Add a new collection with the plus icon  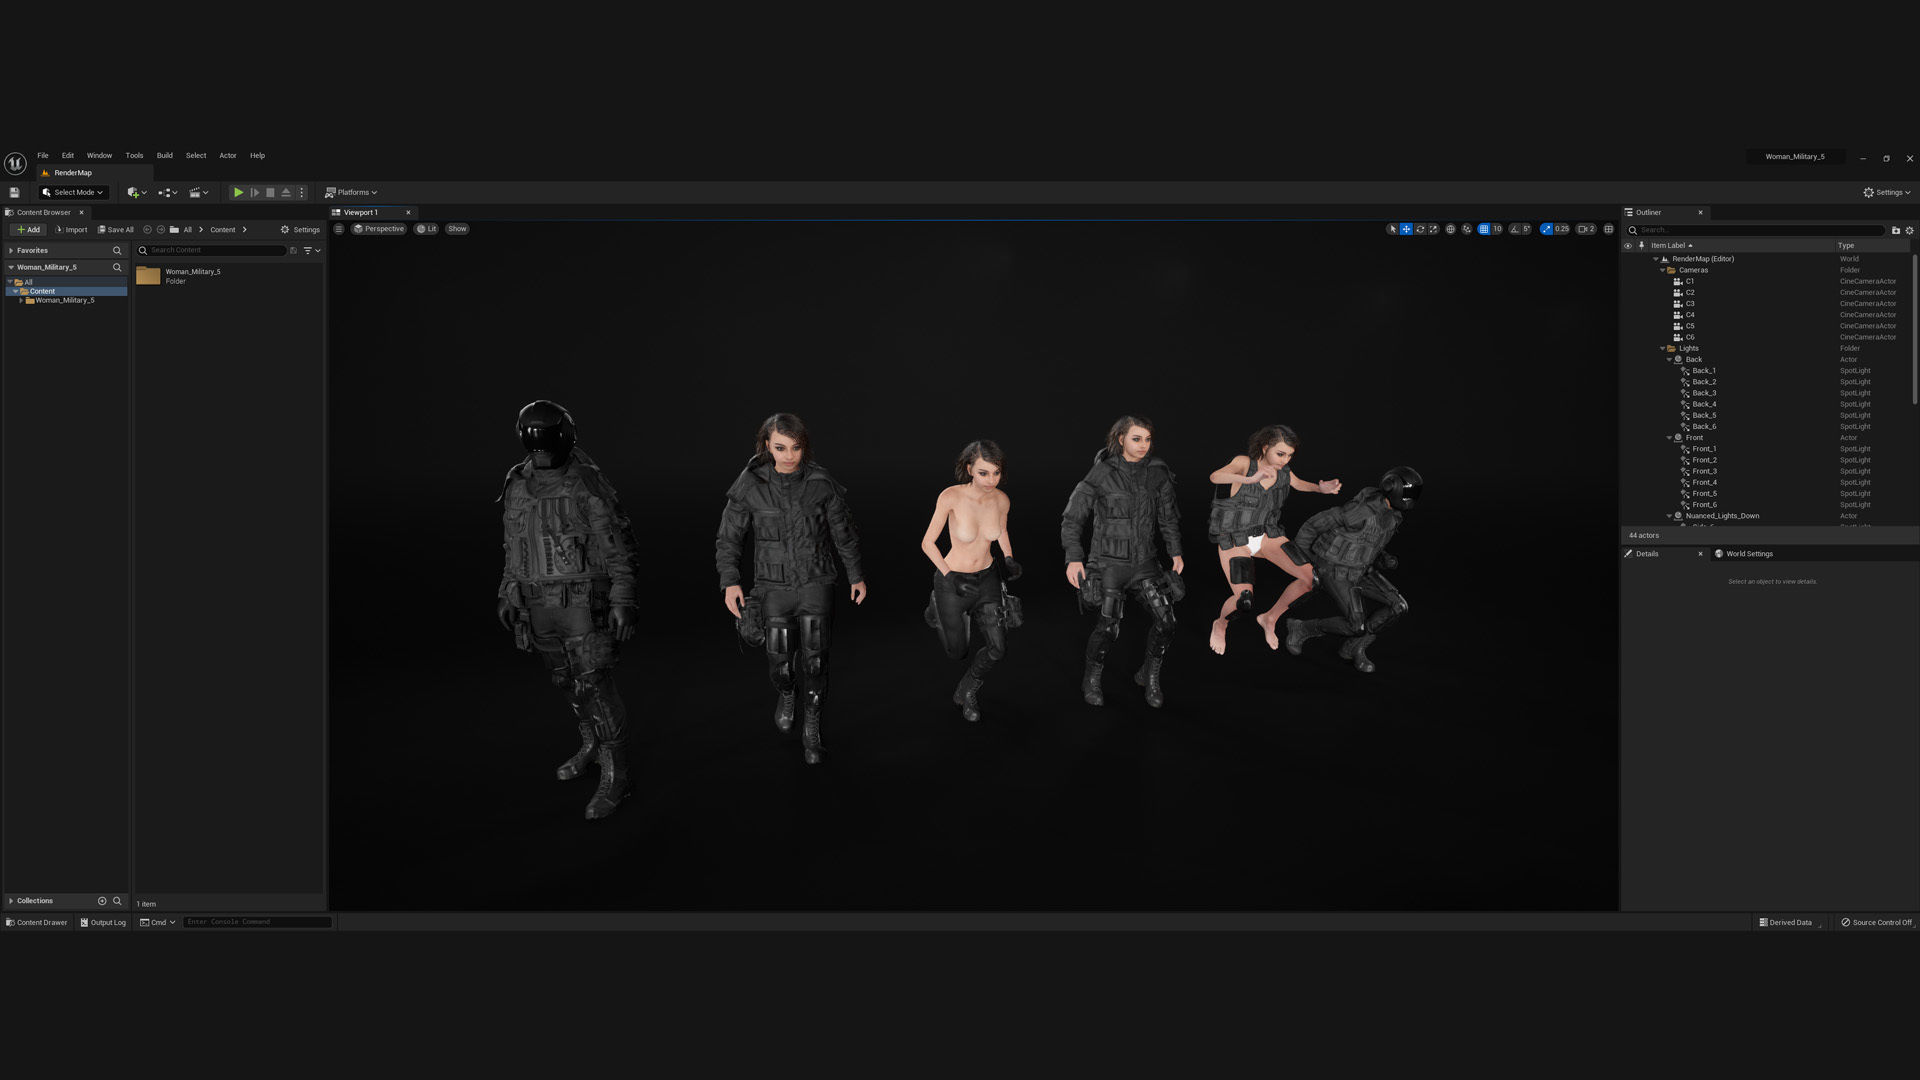coord(101,900)
